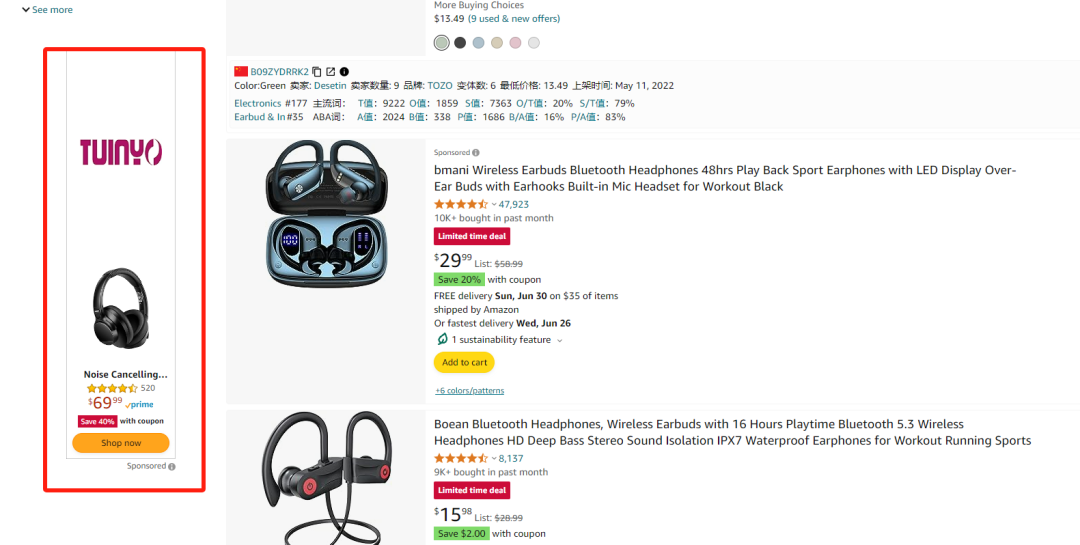This screenshot has width=1080, height=545.
Task: Click the TUINYO brand logo
Action: point(121,152)
